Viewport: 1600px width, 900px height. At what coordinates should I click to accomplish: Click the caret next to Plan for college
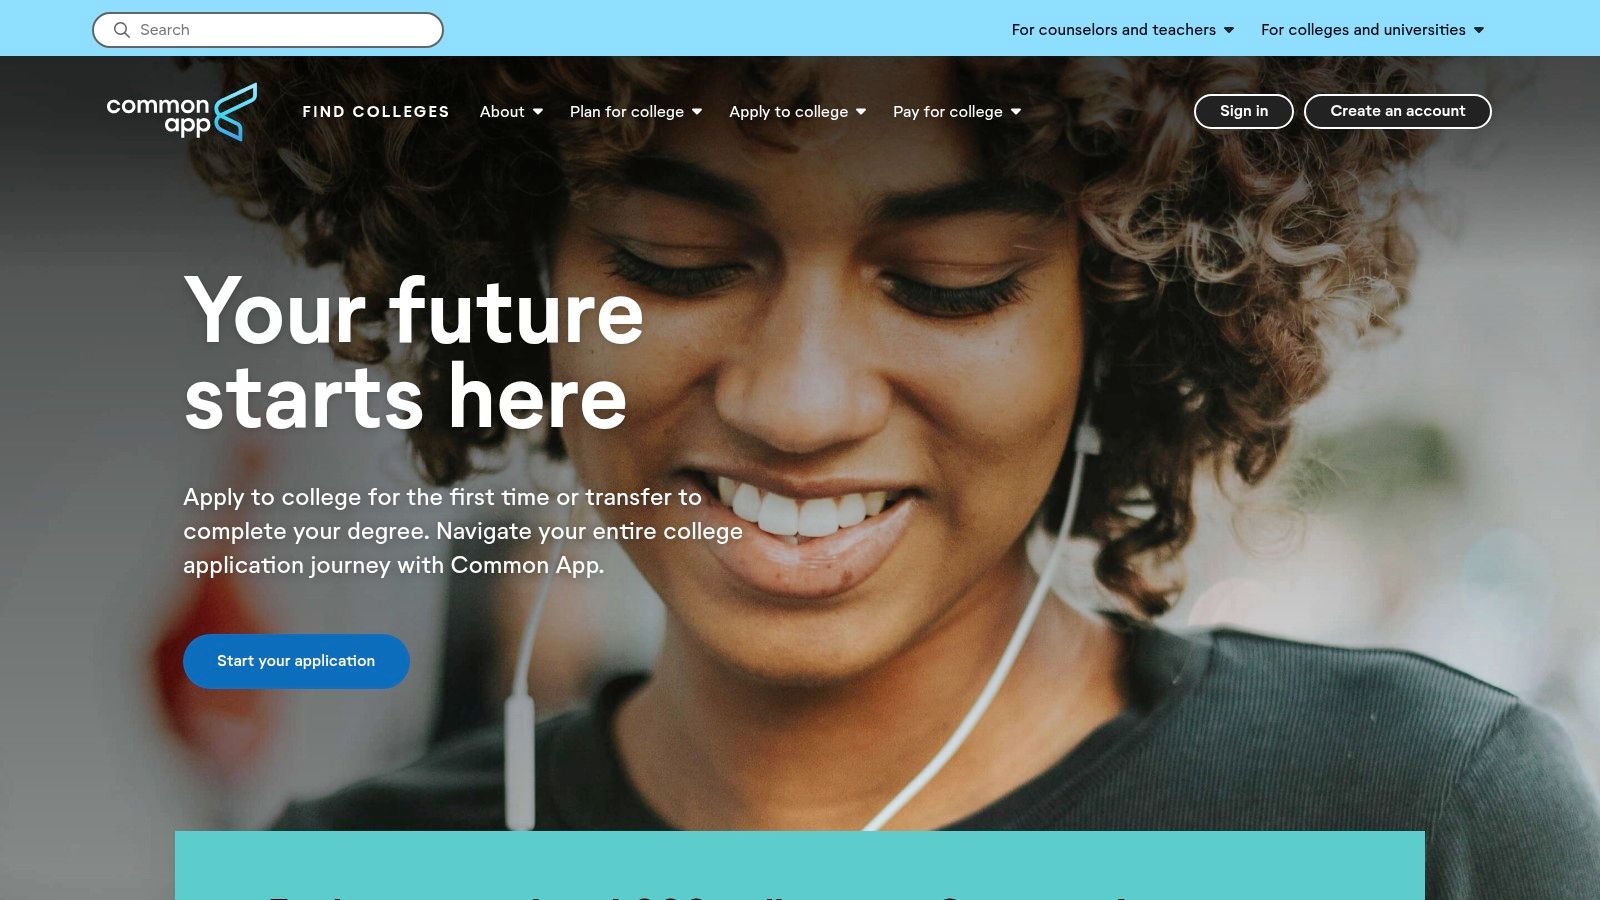pyautogui.click(x=697, y=112)
